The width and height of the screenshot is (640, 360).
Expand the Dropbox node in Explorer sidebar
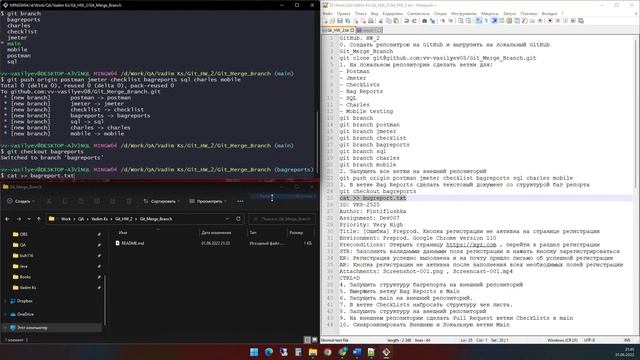click(5, 301)
